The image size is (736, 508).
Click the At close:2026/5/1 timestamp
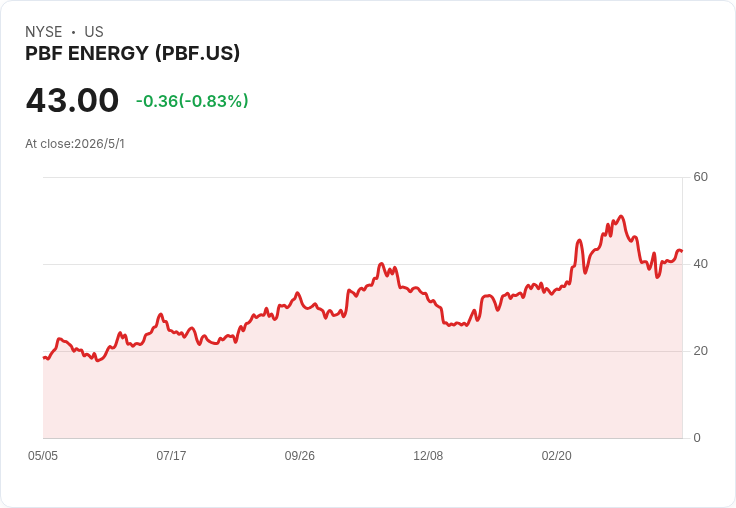coord(75,144)
